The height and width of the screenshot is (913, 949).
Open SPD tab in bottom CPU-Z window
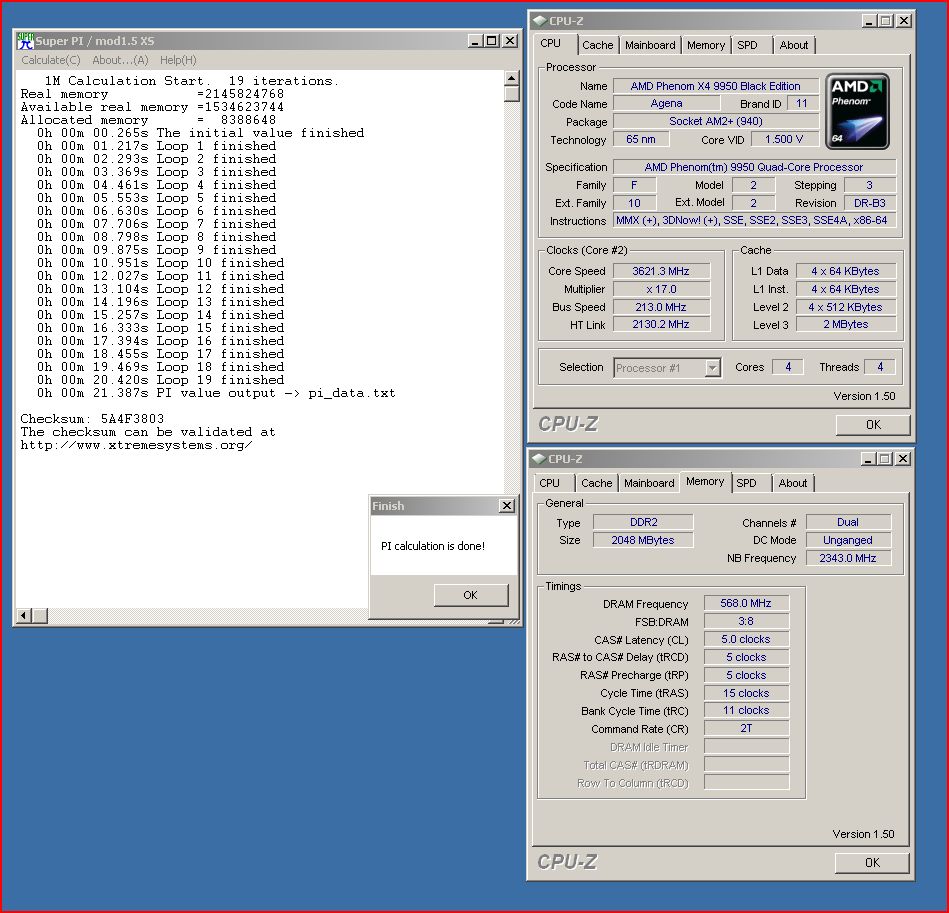point(746,483)
